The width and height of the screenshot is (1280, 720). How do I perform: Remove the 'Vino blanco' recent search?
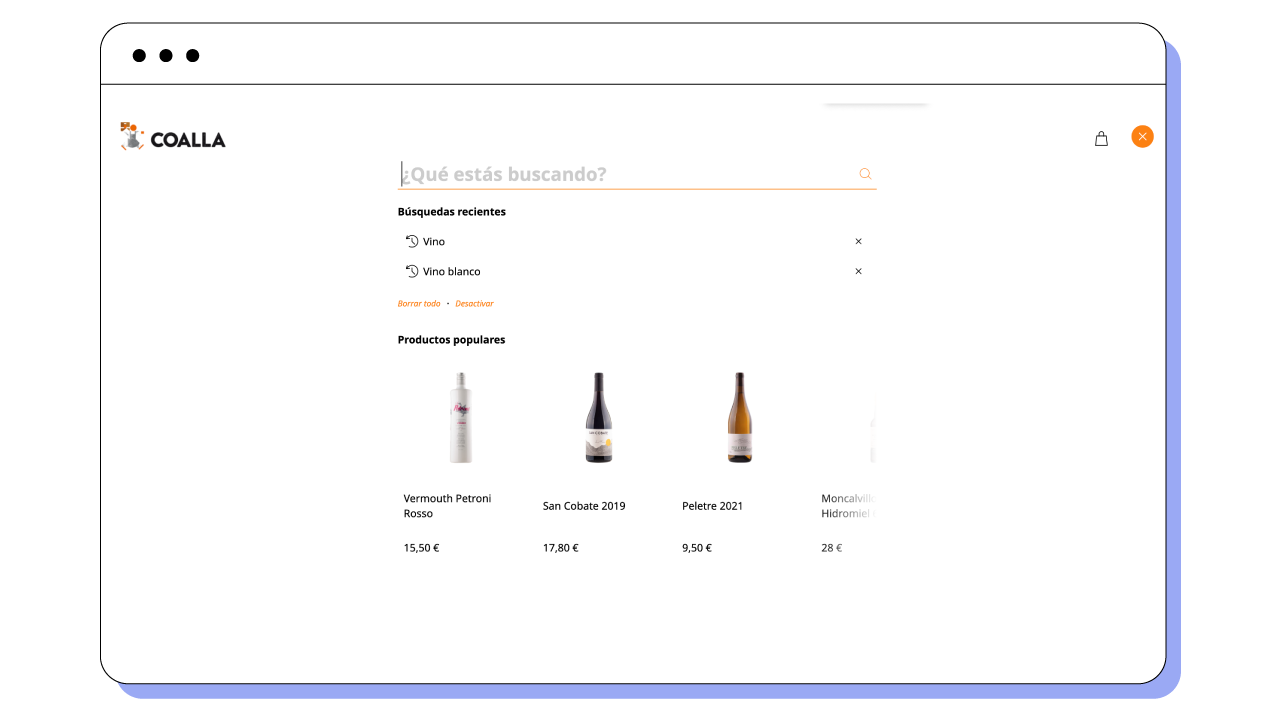pos(858,272)
